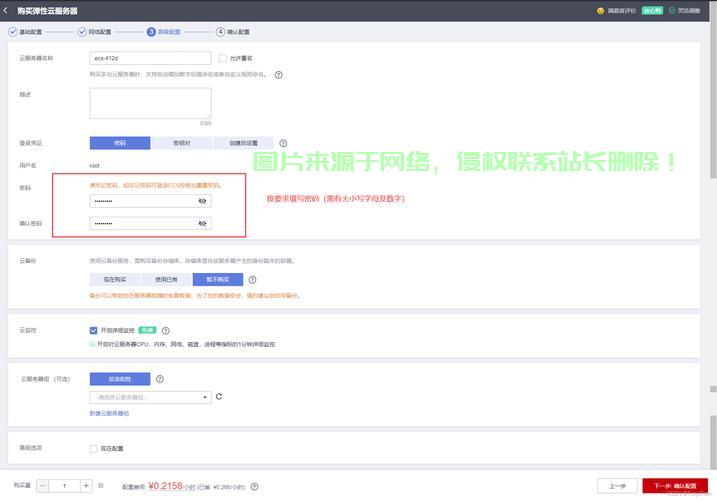Enable the allow duplicate name checkbox
This screenshot has height=500, width=717.
222,58
